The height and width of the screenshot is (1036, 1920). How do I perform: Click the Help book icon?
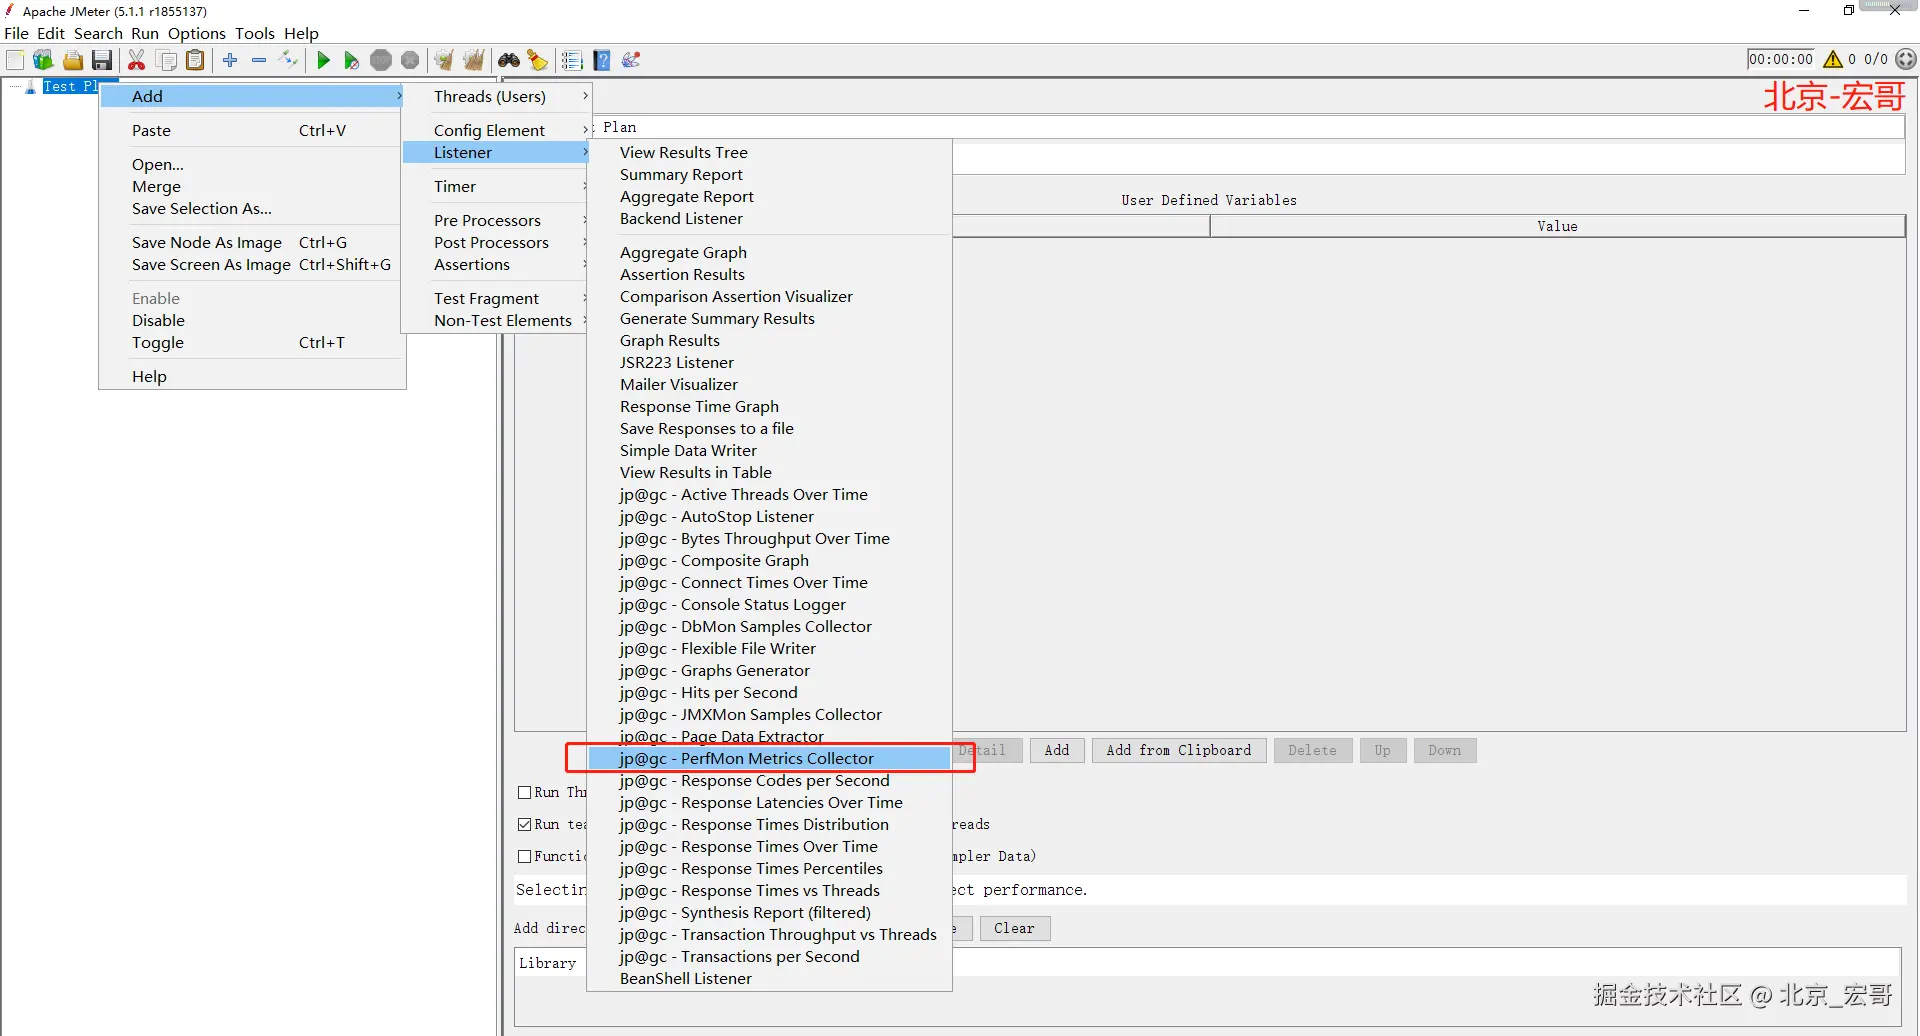point(602,60)
